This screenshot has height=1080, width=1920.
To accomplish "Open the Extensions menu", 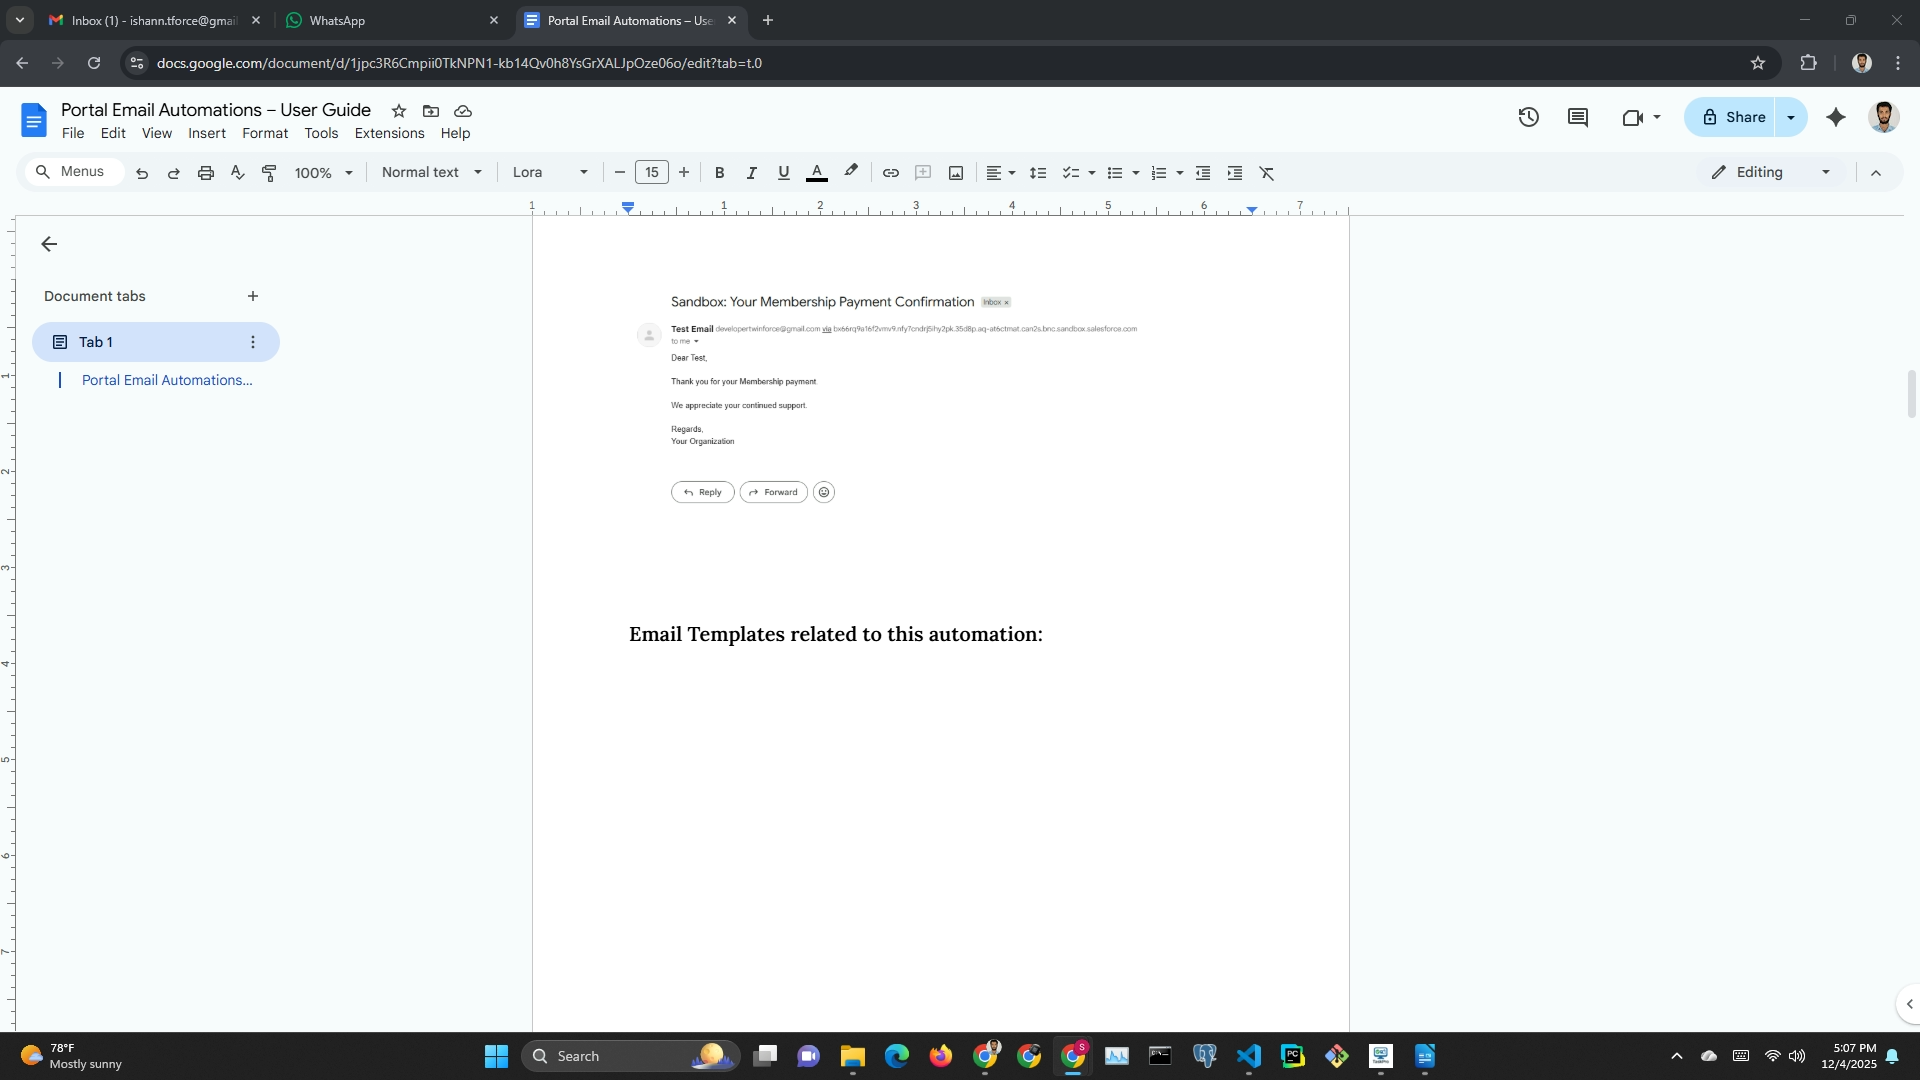I will (x=389, y=133).
